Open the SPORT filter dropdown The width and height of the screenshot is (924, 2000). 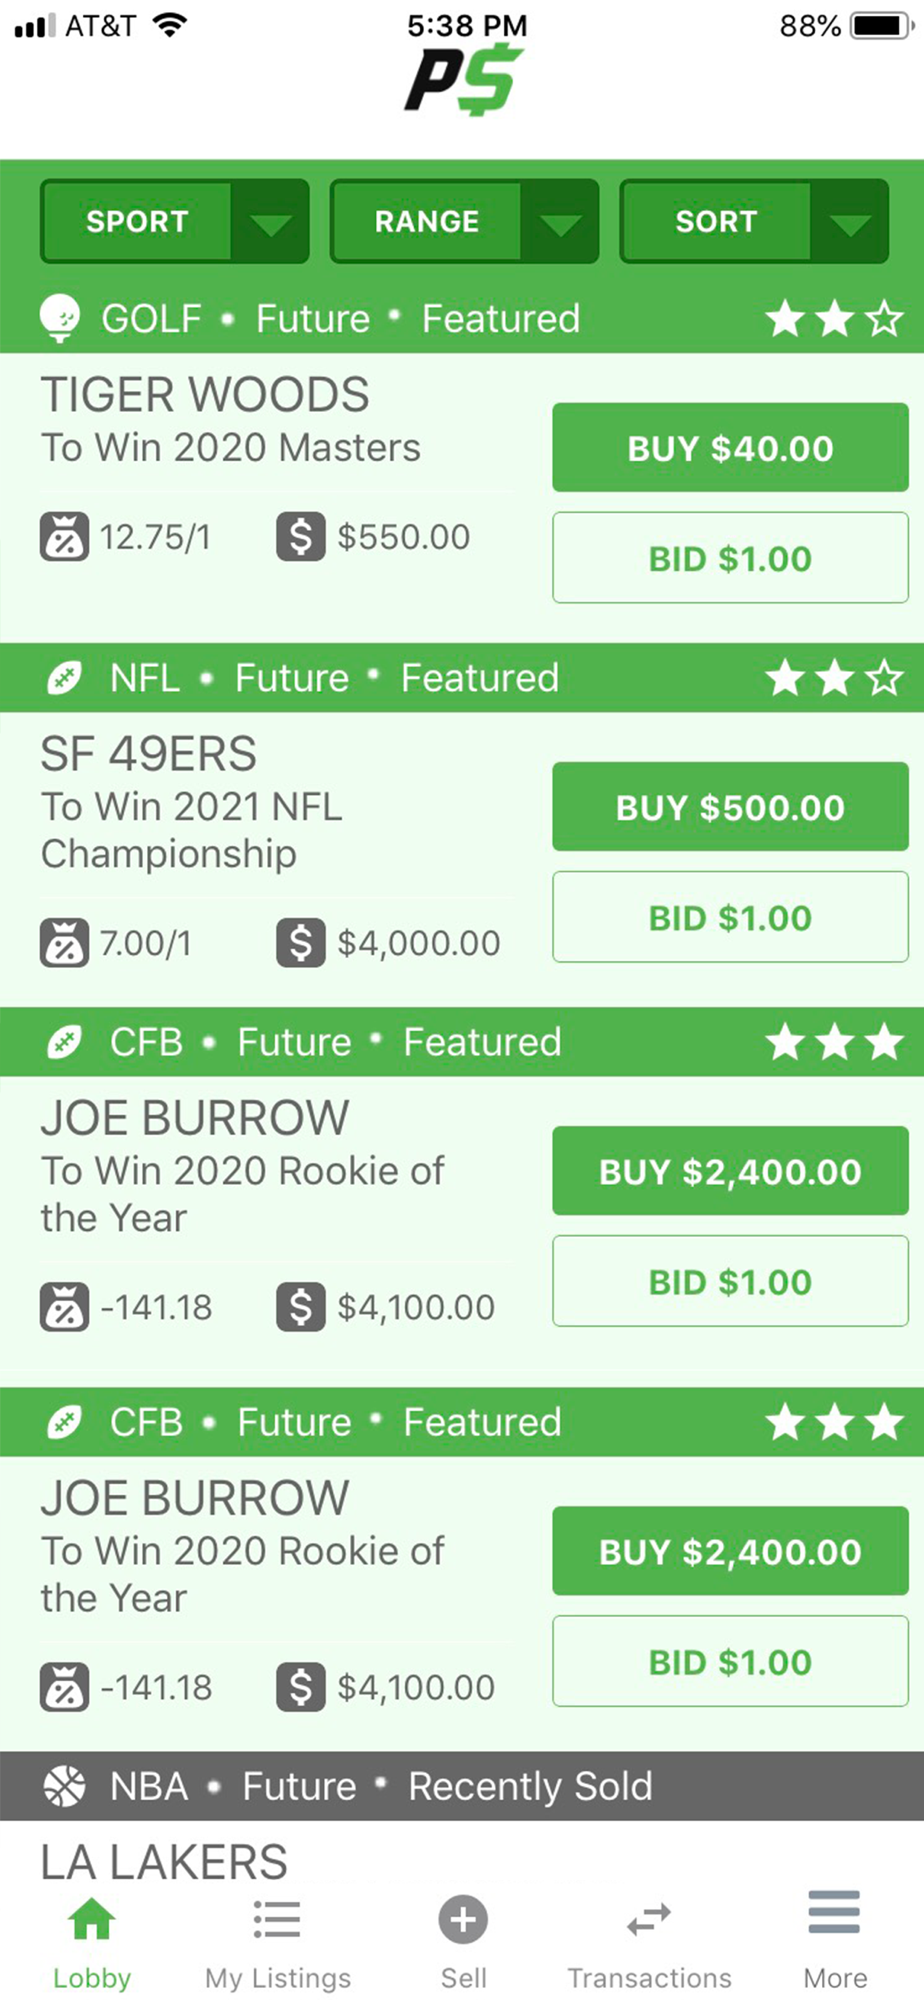(x=175, y=222)
